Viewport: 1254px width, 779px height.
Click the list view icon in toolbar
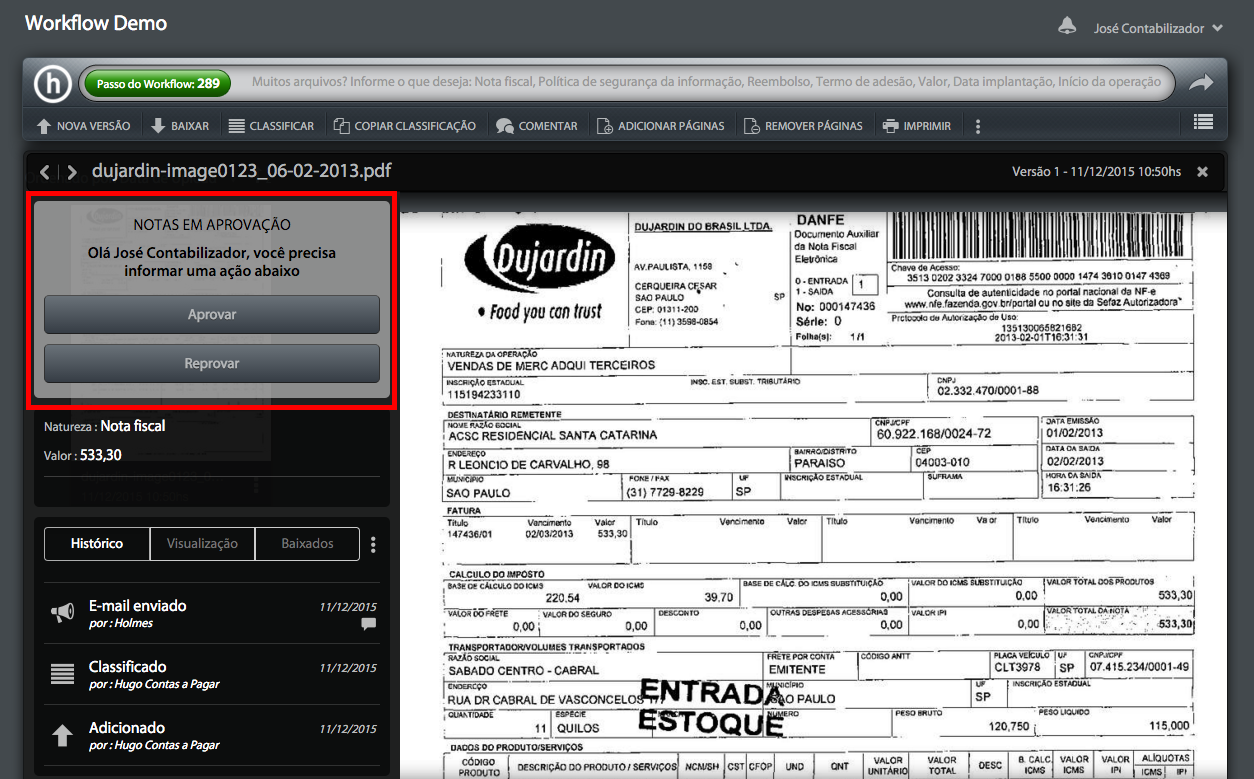(1204, 122)
